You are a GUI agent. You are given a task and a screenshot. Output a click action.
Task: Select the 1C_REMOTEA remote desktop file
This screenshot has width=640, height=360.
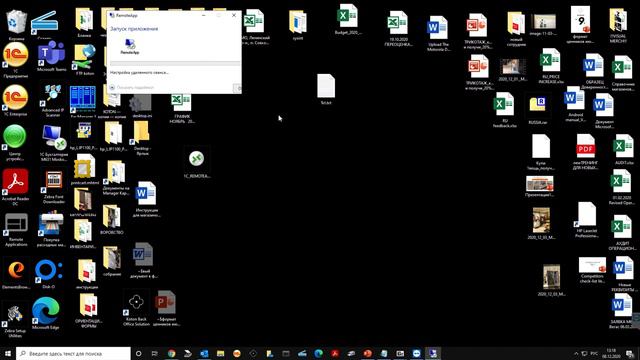[x=196, y=162]
